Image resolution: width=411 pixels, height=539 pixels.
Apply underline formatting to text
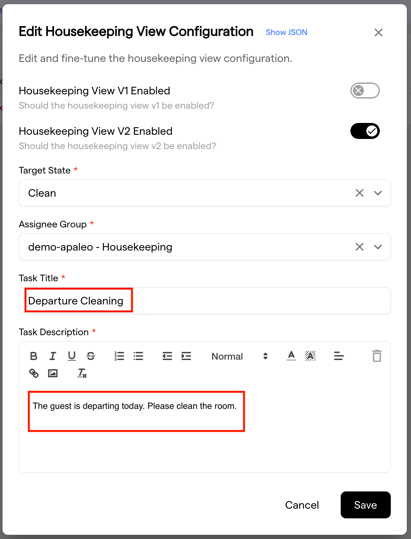point(71,356)
